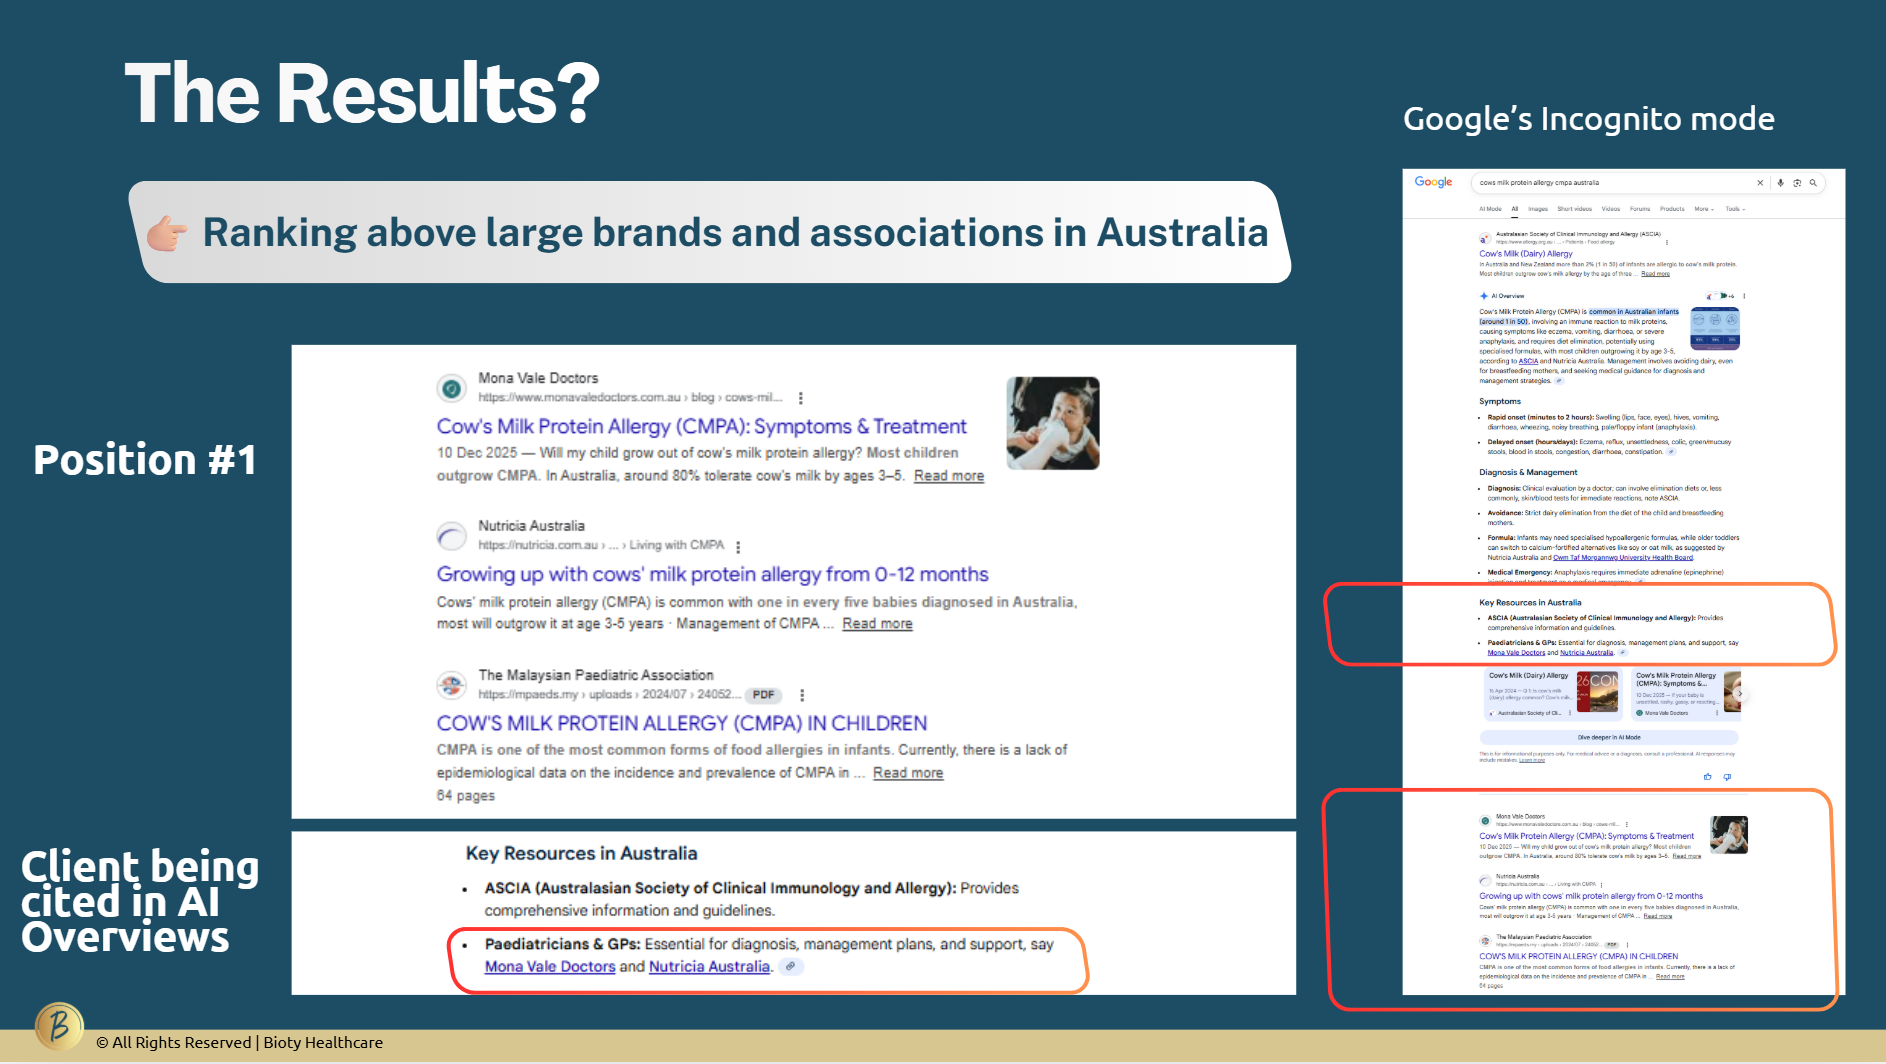Open the 'Symptoms &...' source card in the small screenshot
The height and width of the screenshot is (1064, 1886).
[1686, 694]
